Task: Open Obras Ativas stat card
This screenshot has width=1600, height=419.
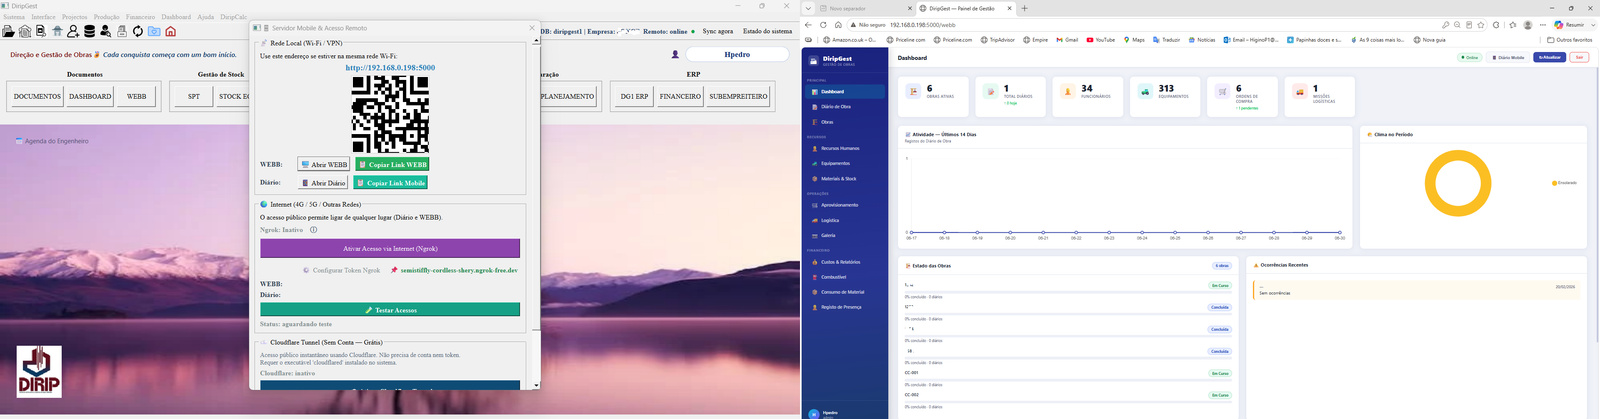Action: [933, 97]
